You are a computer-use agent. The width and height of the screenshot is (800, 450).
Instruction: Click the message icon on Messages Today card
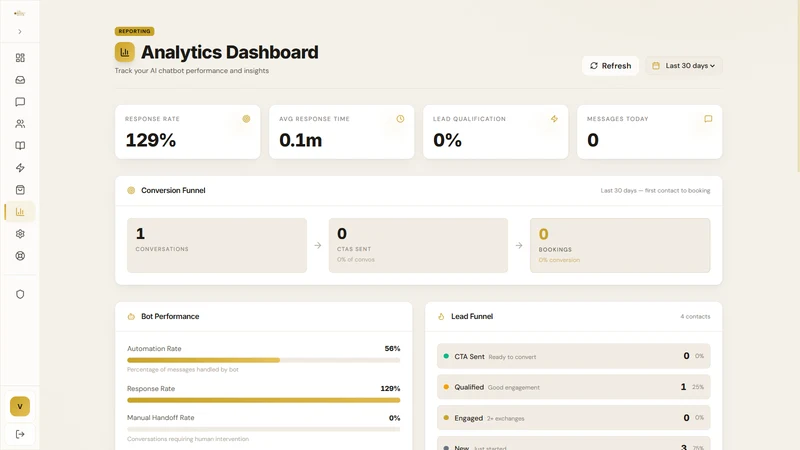tap(708, 119)
